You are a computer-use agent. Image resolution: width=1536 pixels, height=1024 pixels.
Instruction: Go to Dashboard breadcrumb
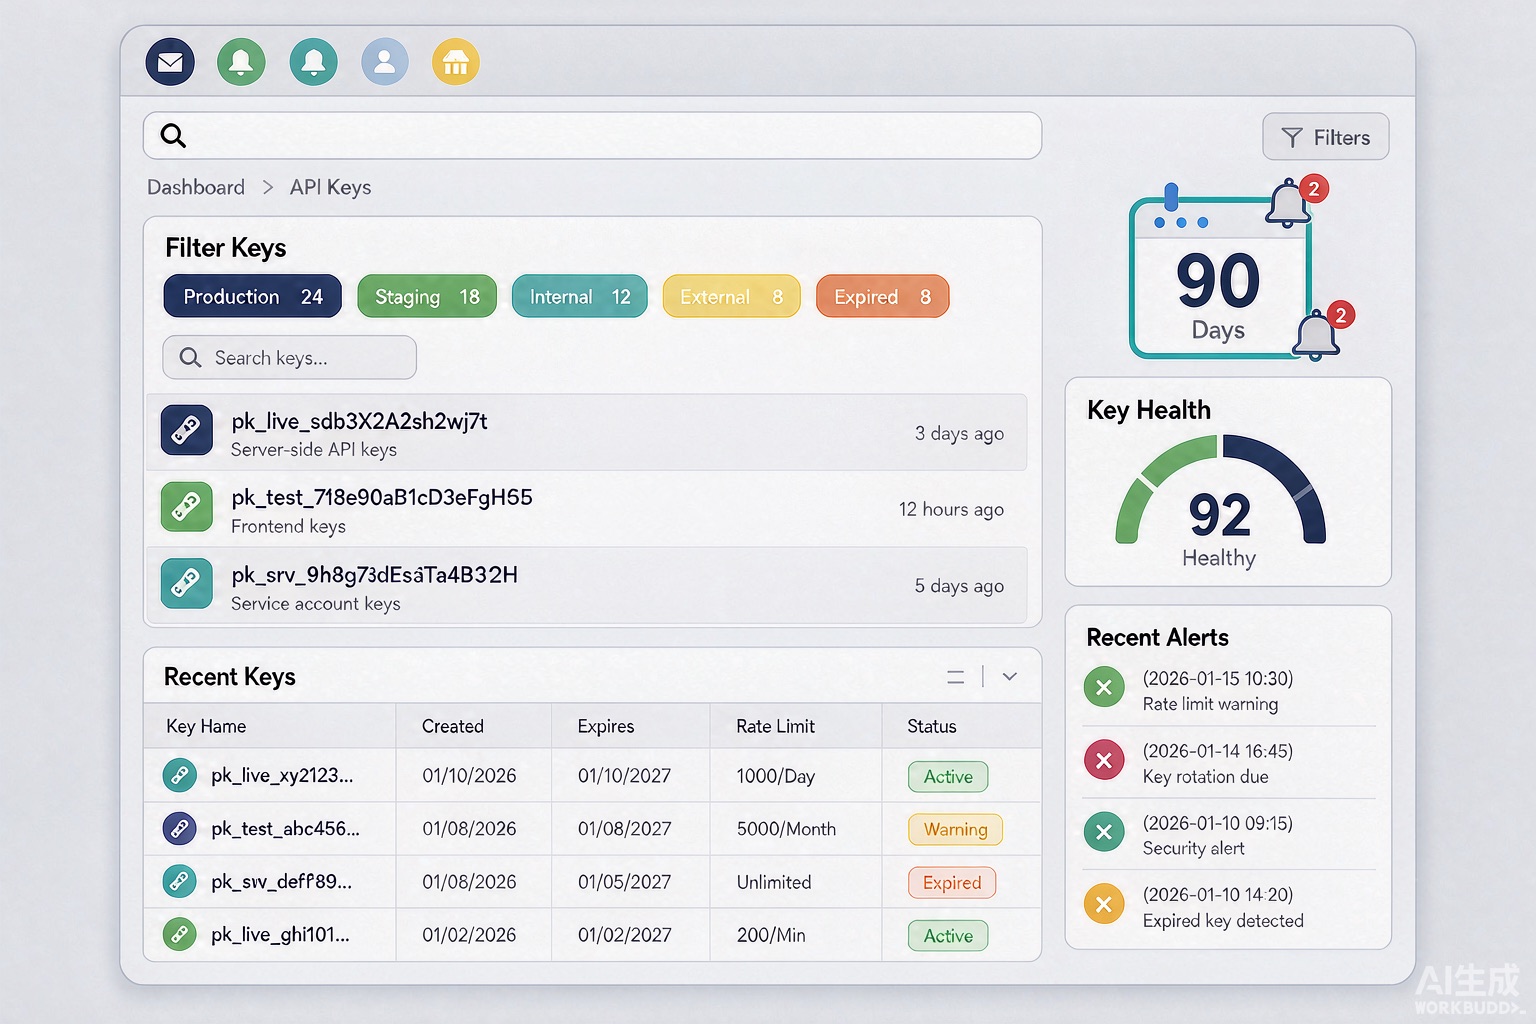(x=196, y=187)
